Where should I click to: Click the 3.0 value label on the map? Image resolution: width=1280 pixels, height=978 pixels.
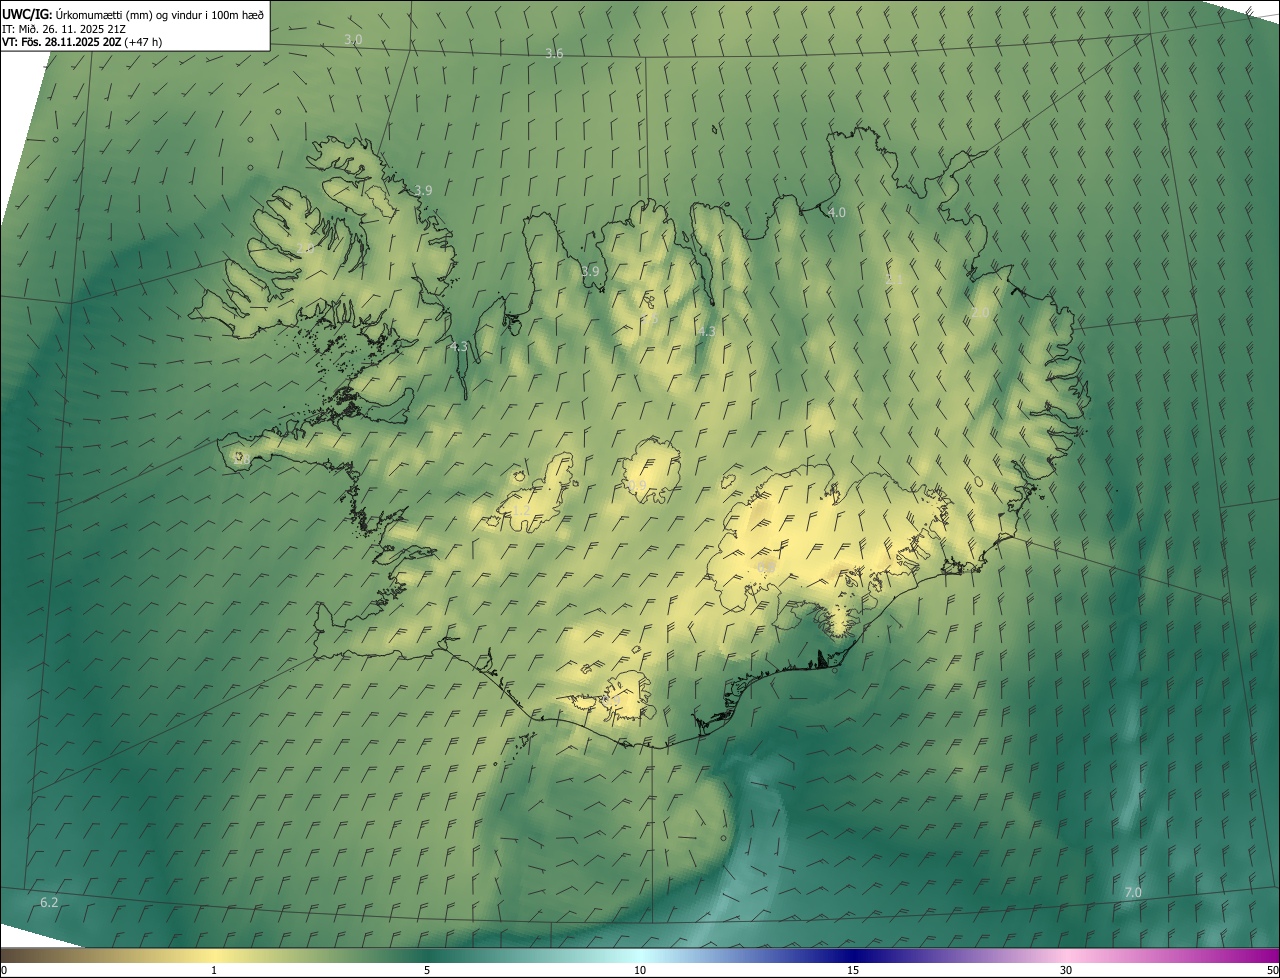[x=353, y=39]
